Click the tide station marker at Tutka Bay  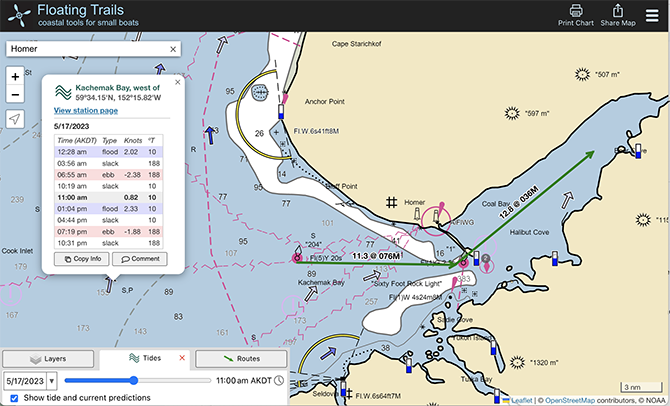click(497, 396)
